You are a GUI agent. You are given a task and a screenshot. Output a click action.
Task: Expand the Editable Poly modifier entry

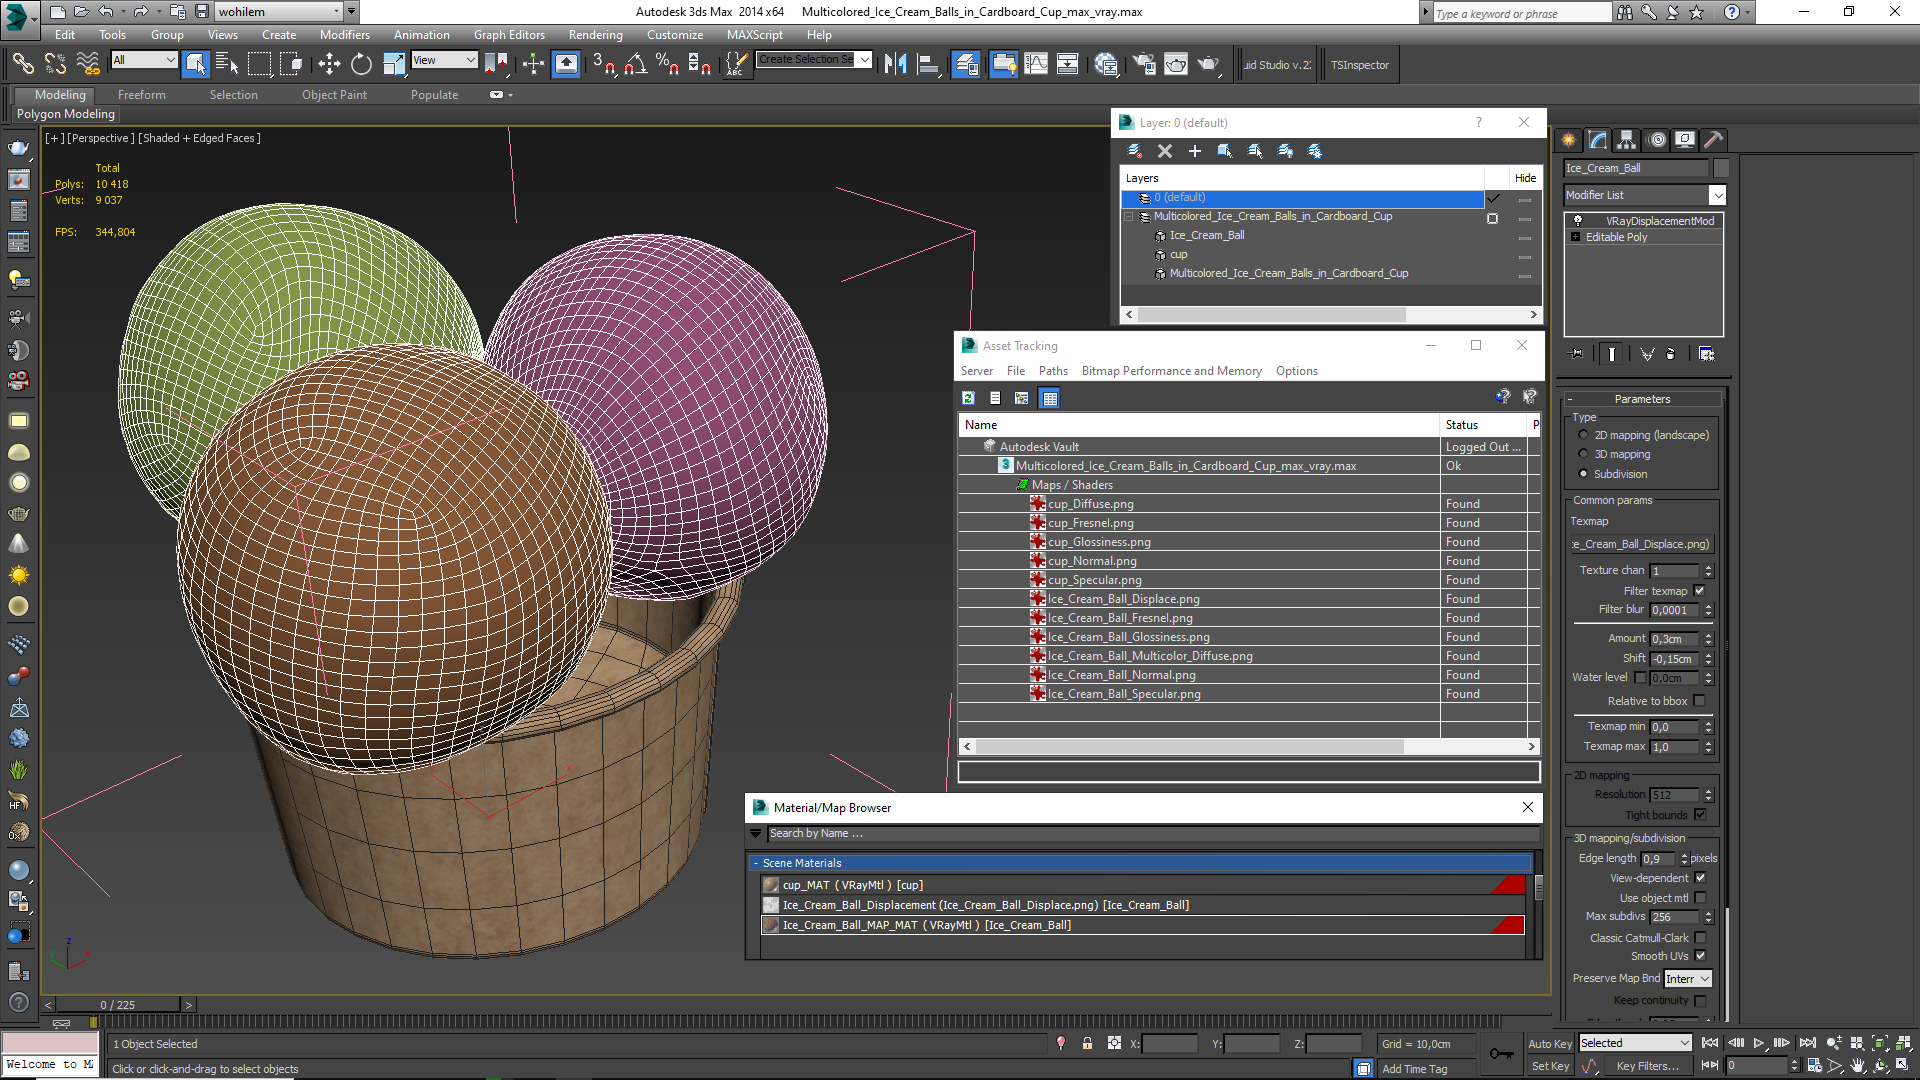click(x=1576, y=237)
